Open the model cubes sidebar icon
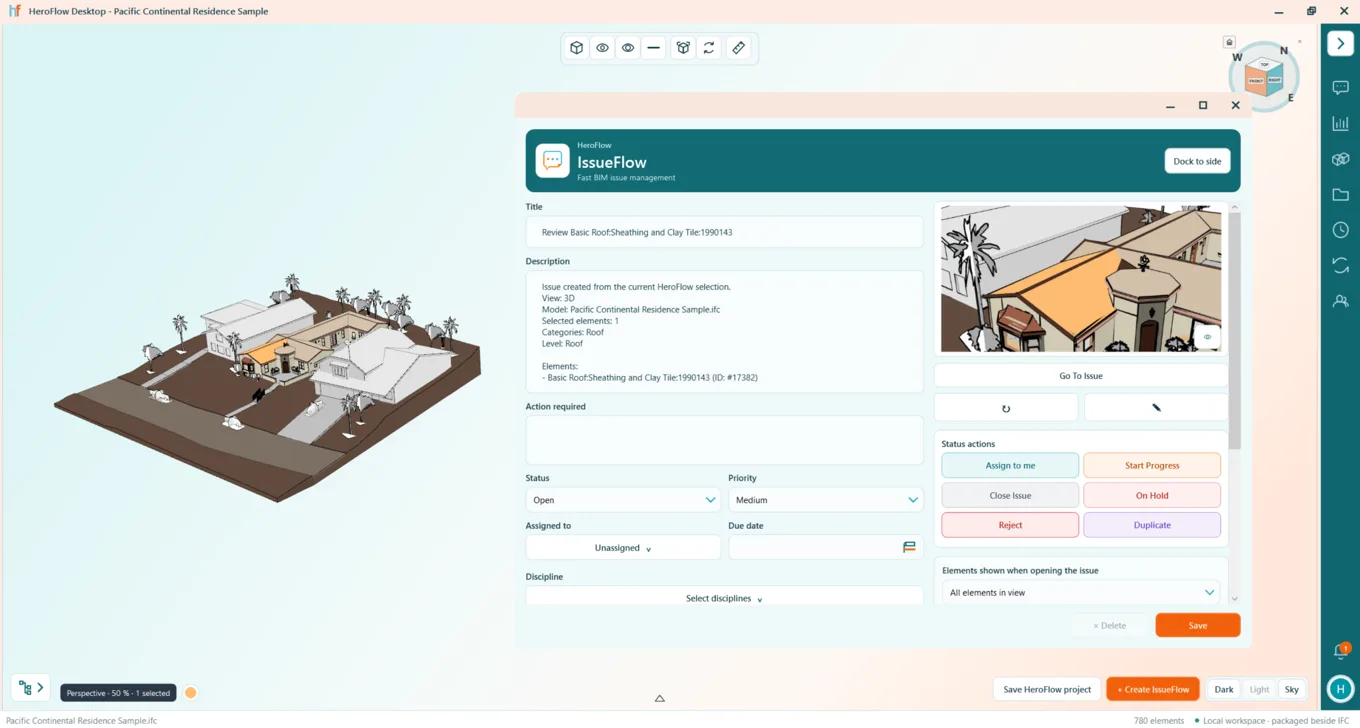Viewport: 1360px width, 728px height. point(1341,159)
